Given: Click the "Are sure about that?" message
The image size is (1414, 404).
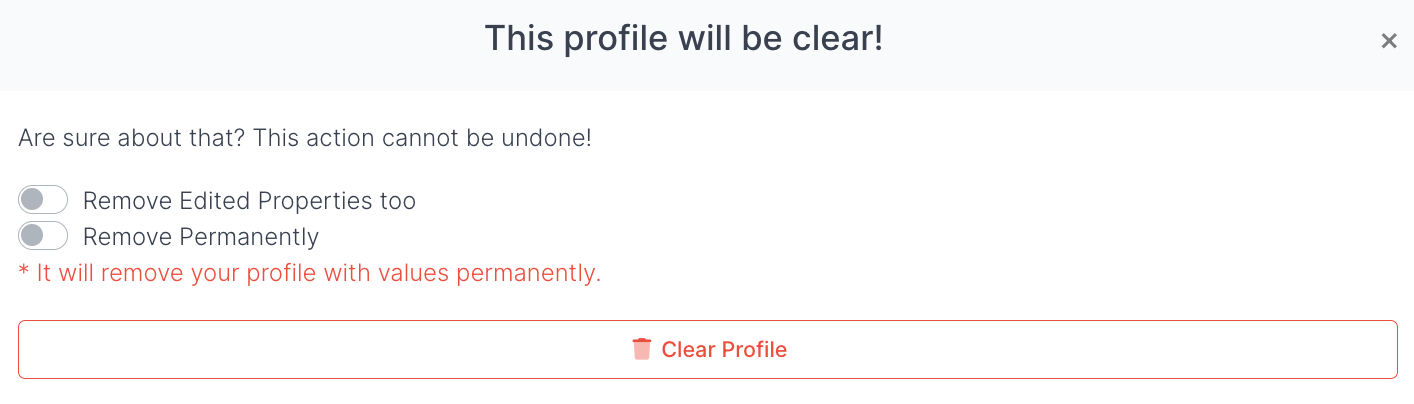Looking at the screenshot, I should pyautogui.click(x=132, y=138).
